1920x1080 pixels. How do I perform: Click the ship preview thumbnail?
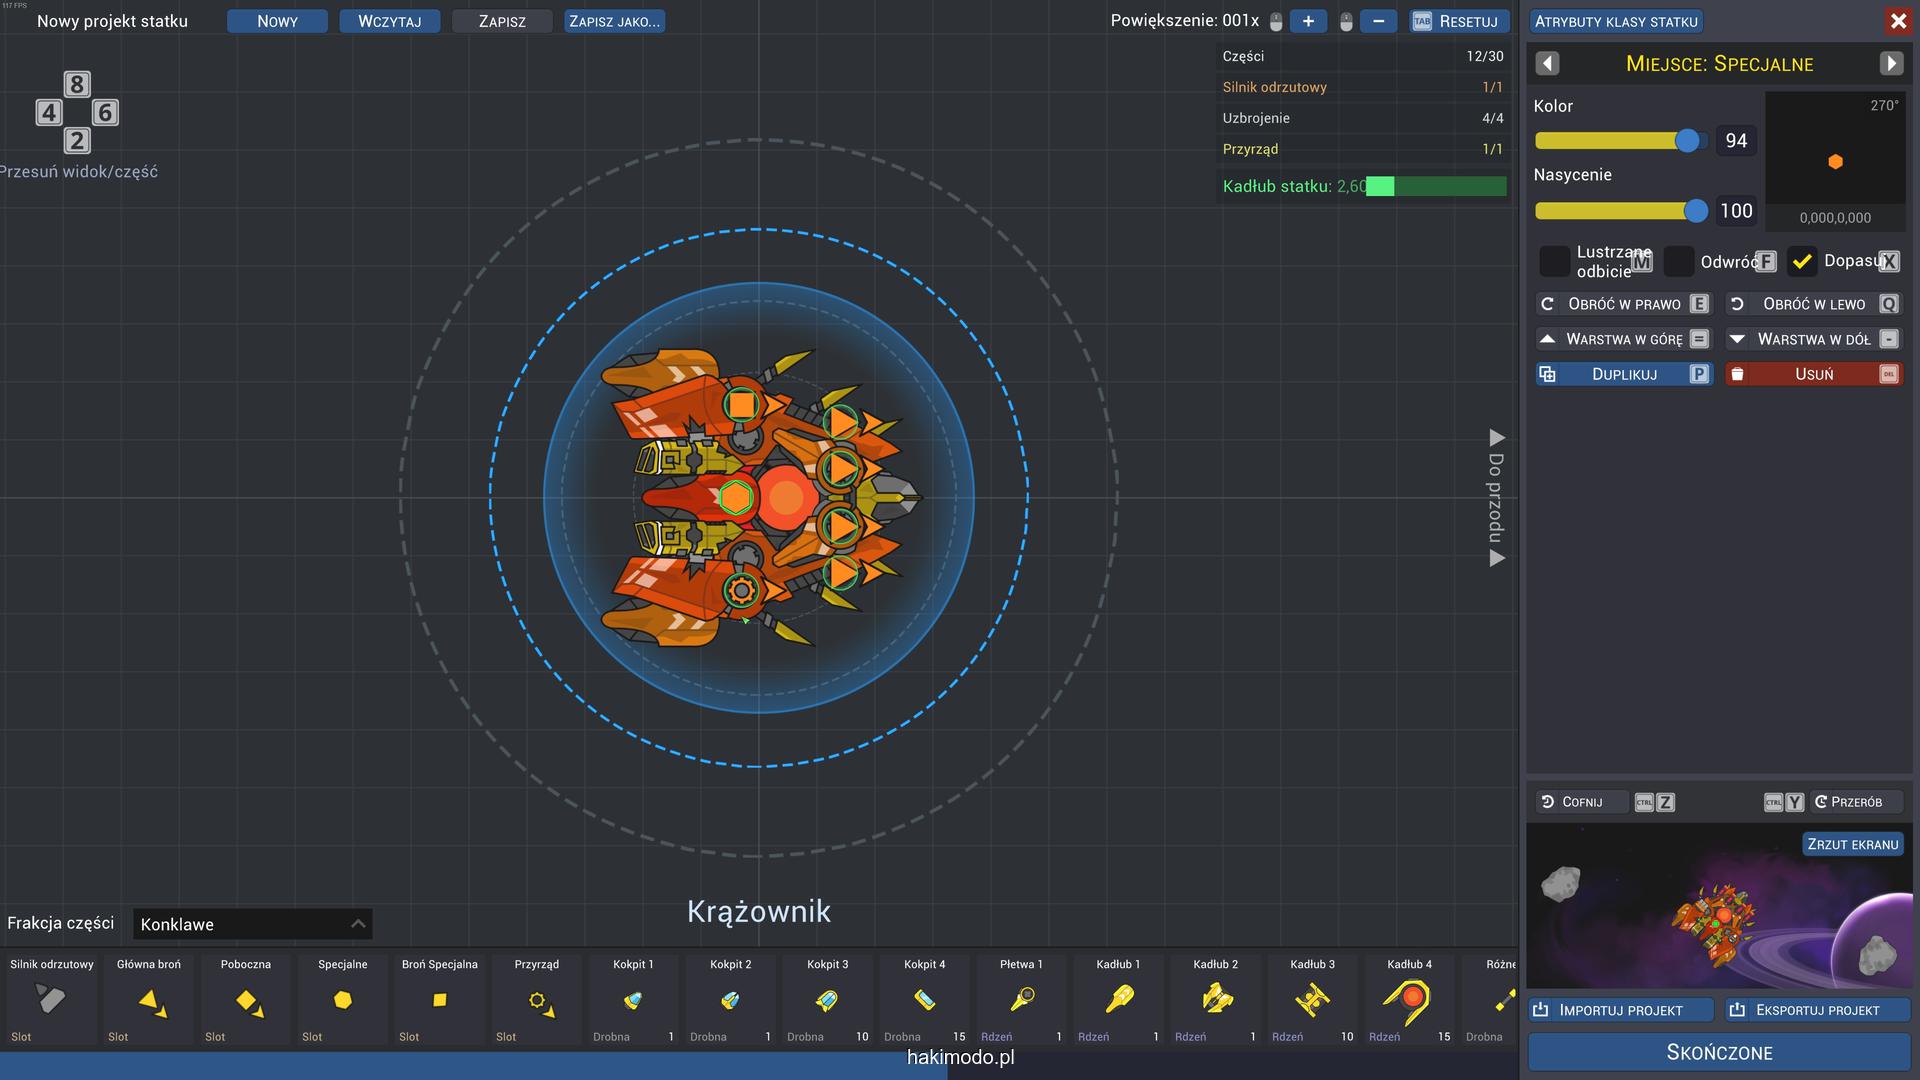pos(1718,915)
